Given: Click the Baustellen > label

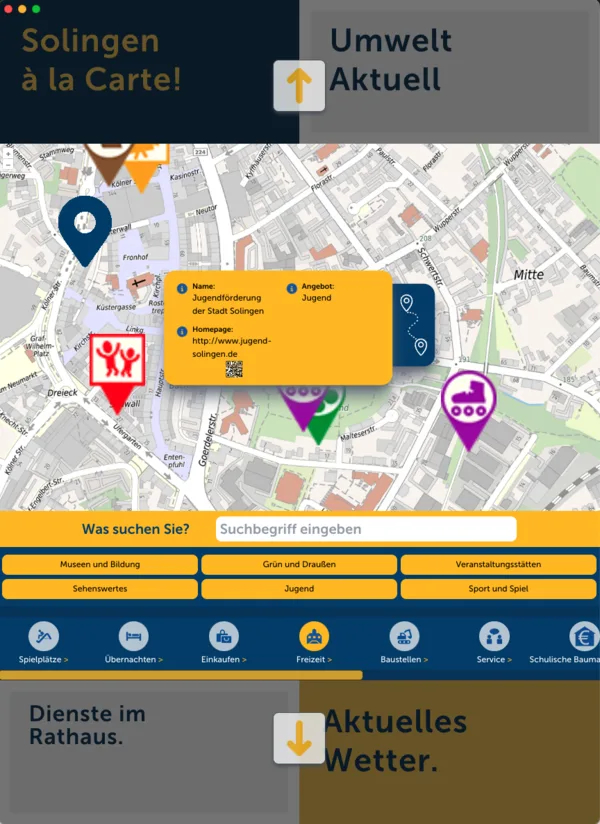Looking at the screenshot, I should (x=404, y=660).
